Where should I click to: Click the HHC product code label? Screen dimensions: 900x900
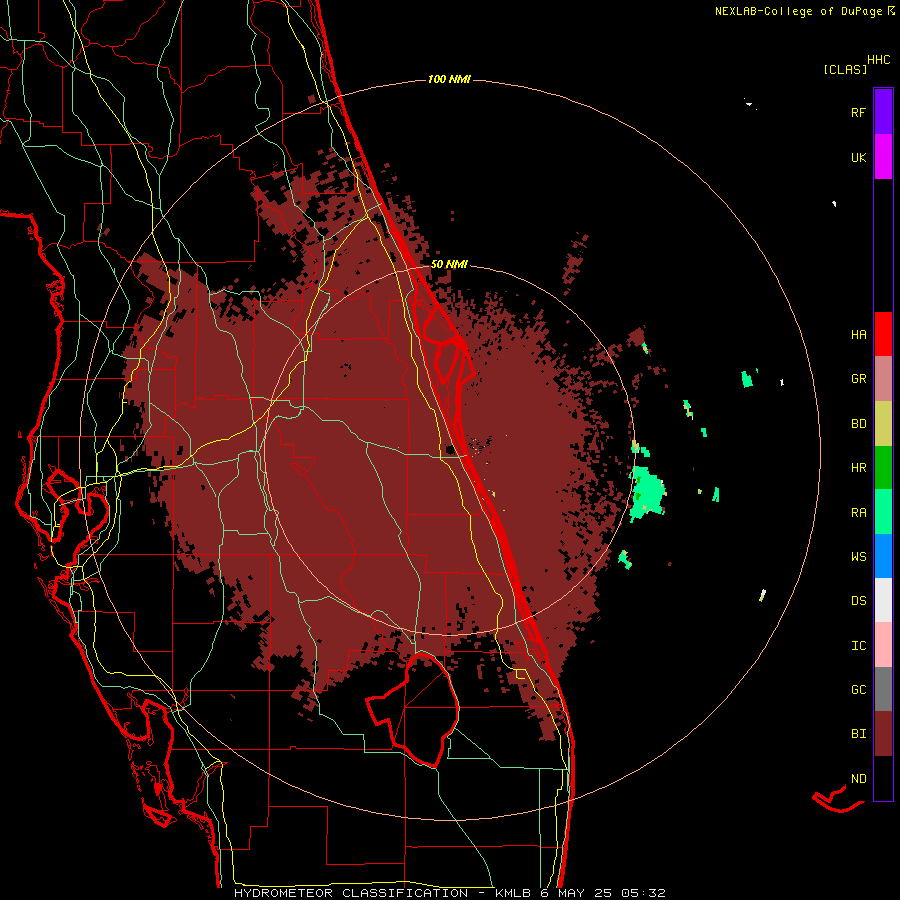point(878,60)
